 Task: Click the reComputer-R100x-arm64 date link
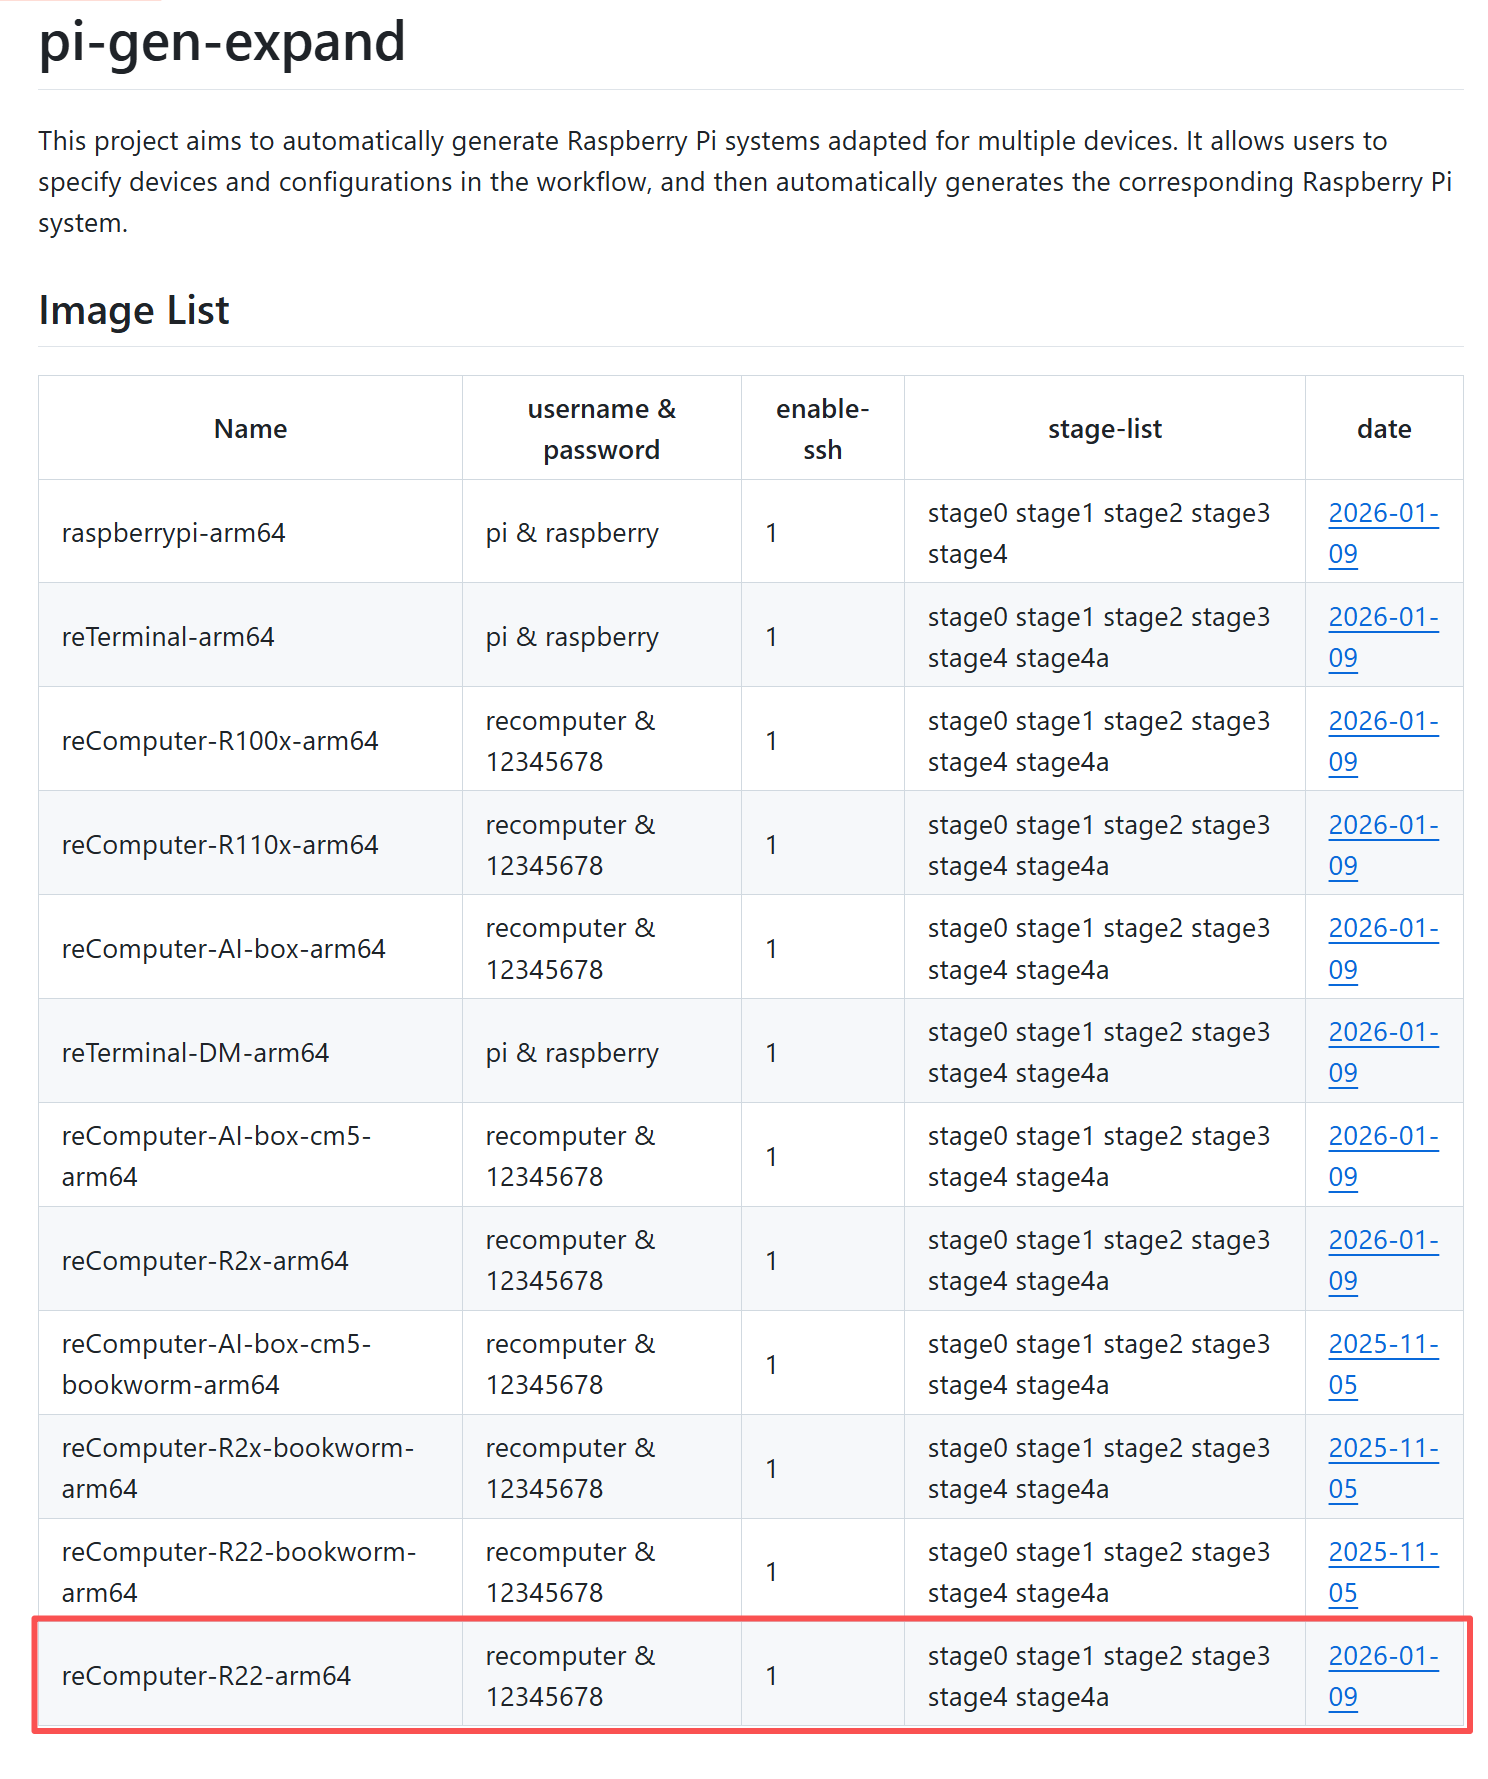[1382, 722]
